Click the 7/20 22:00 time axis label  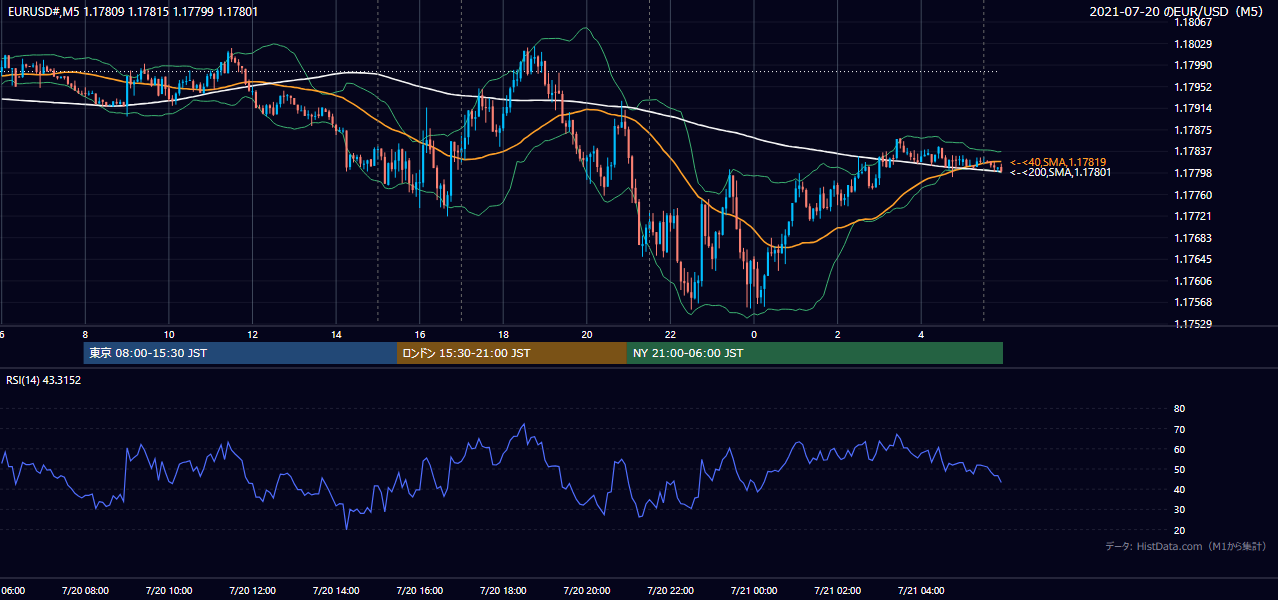coord(670,590)
